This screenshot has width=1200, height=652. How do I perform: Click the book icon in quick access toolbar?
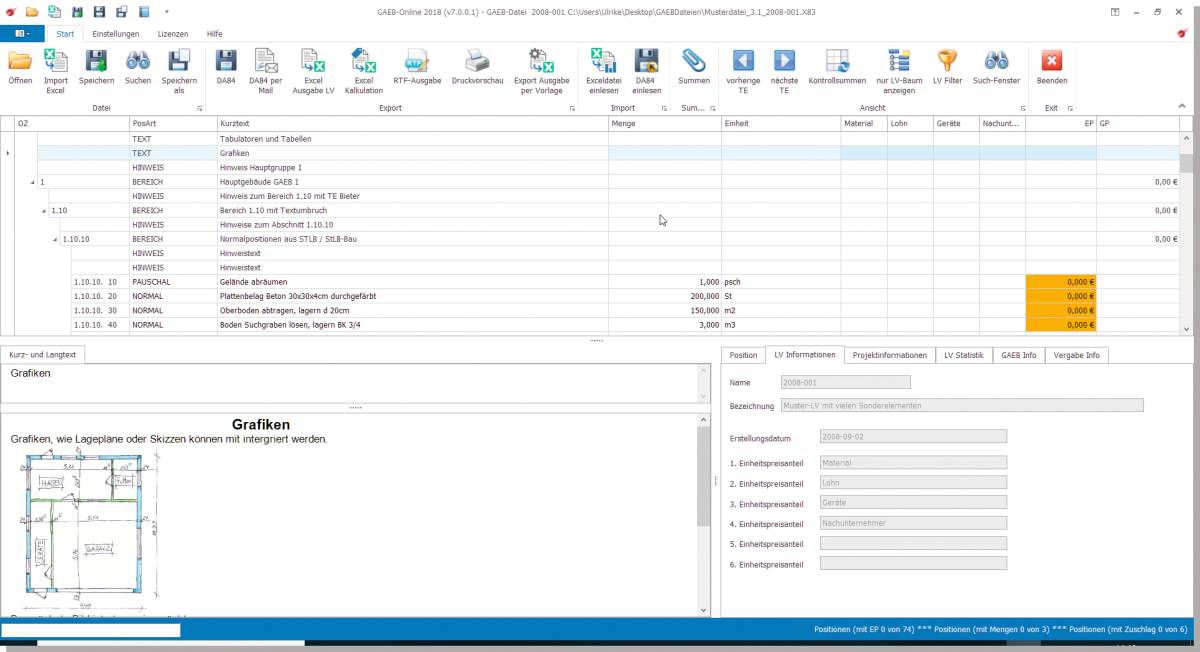143,12
